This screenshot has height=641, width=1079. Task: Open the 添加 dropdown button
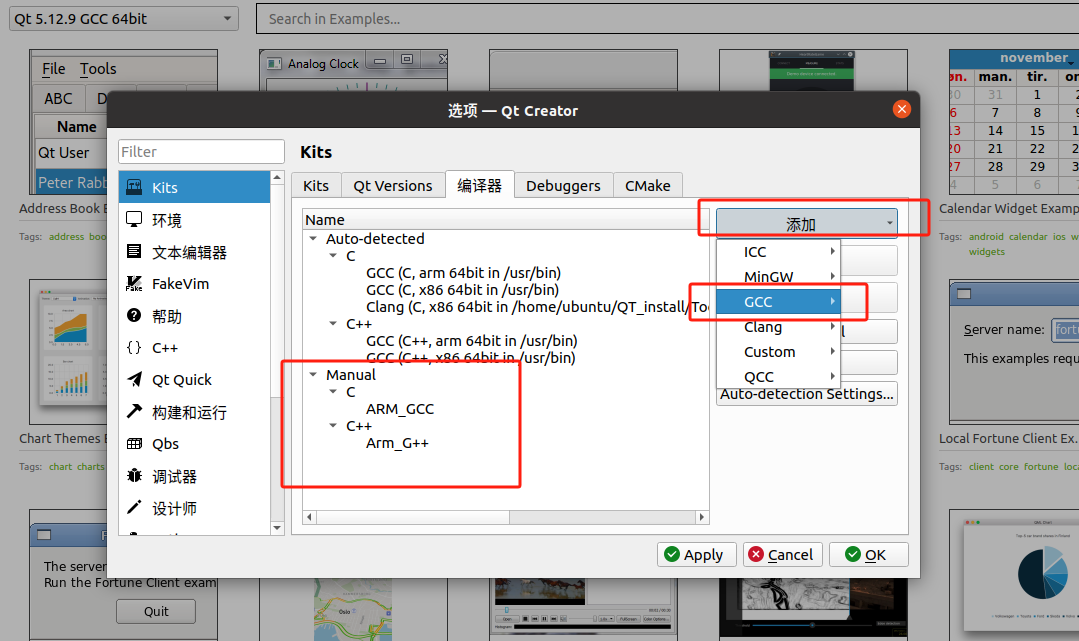(x=806, y=224)
